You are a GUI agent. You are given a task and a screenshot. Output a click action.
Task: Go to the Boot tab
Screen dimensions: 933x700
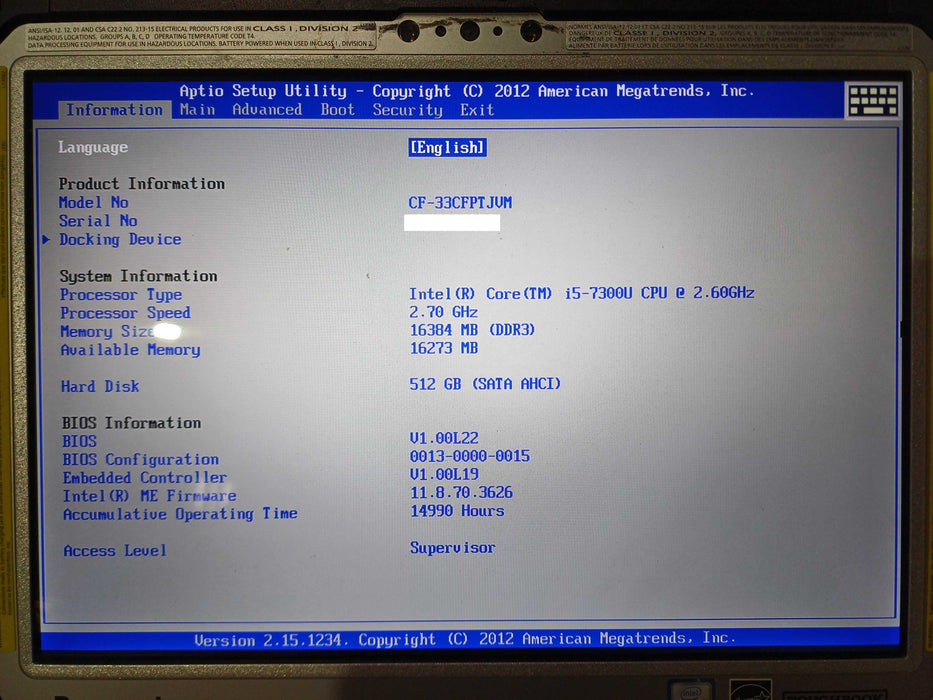tap(337, 110)
